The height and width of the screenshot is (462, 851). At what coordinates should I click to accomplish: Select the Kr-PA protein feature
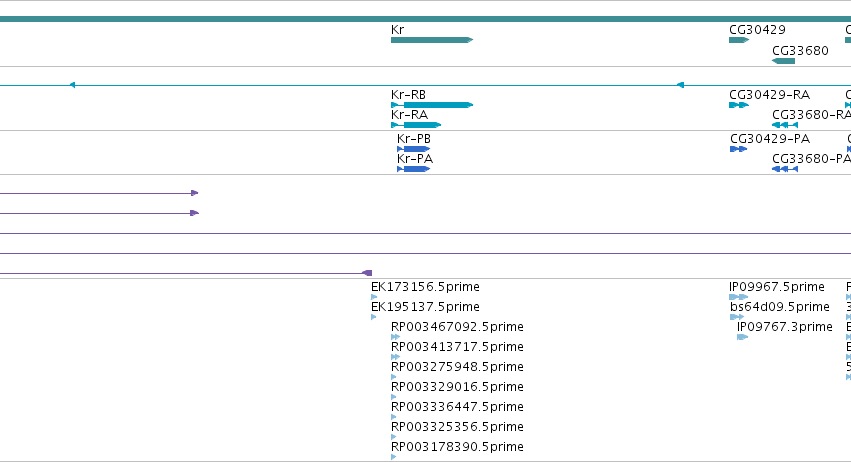click(414, 169)
